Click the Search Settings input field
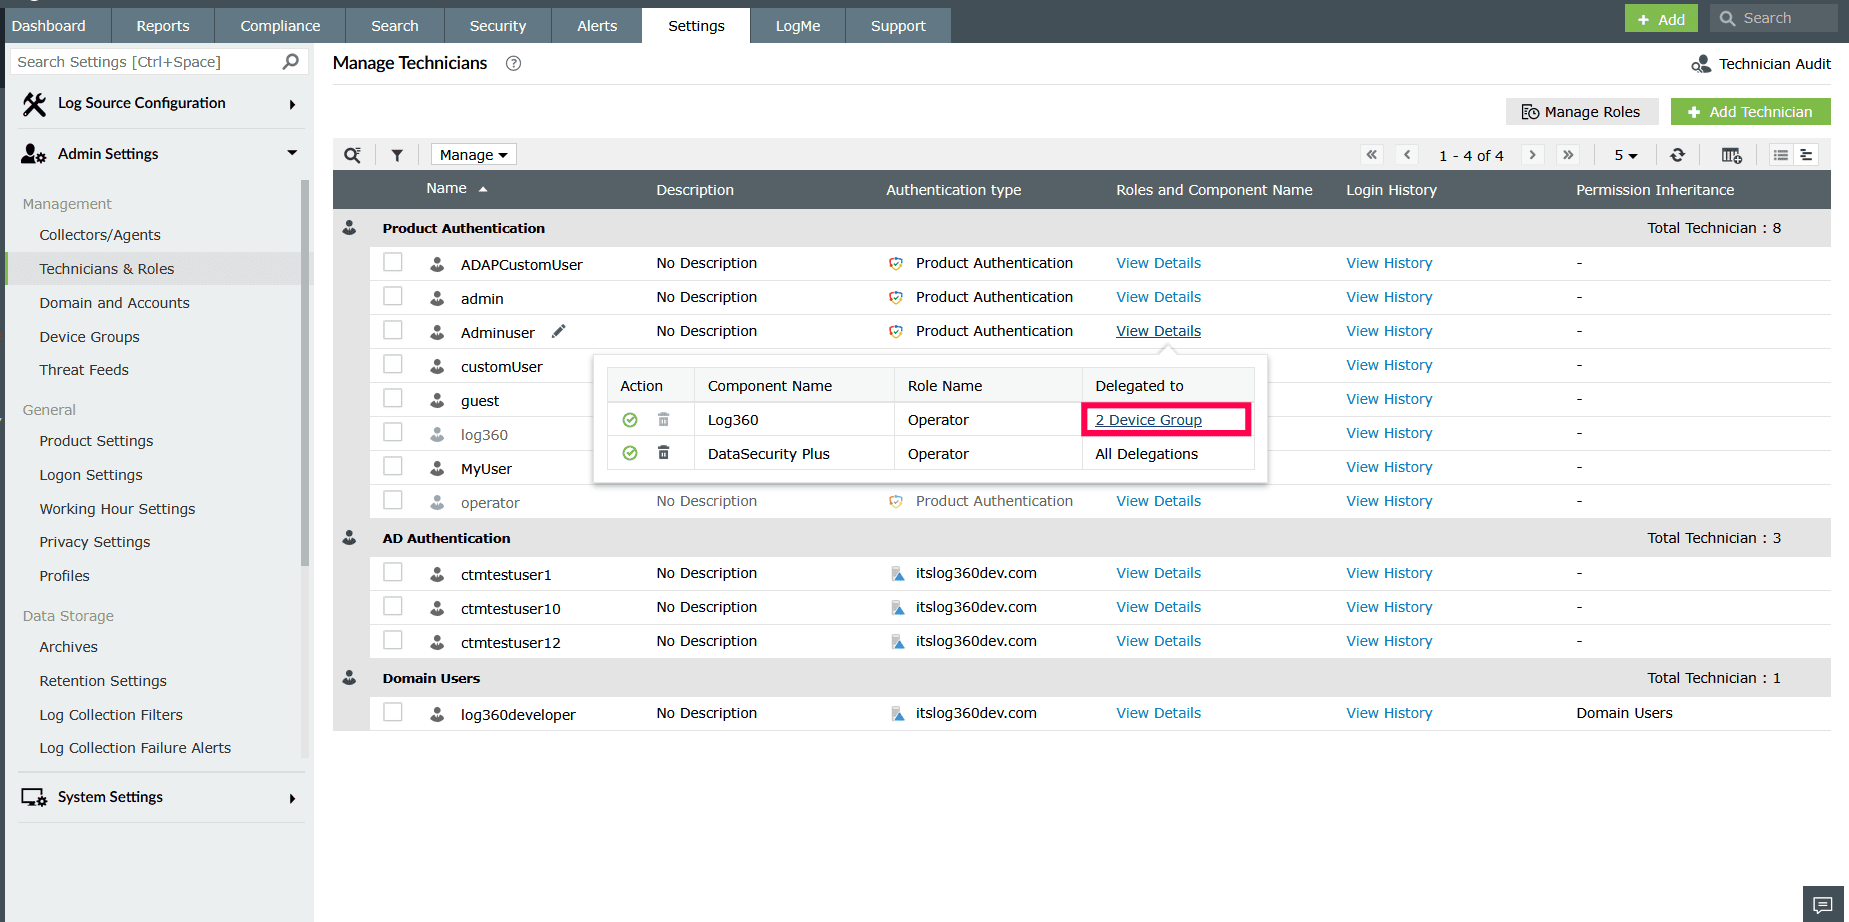Image resolution: width=1849 pixels, height=922 pixels. pyautogui.click(x=146, y=62)
